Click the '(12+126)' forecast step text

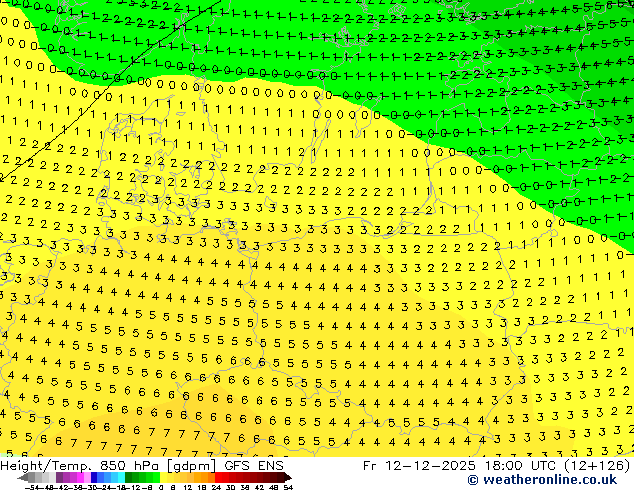pos(597,466)
